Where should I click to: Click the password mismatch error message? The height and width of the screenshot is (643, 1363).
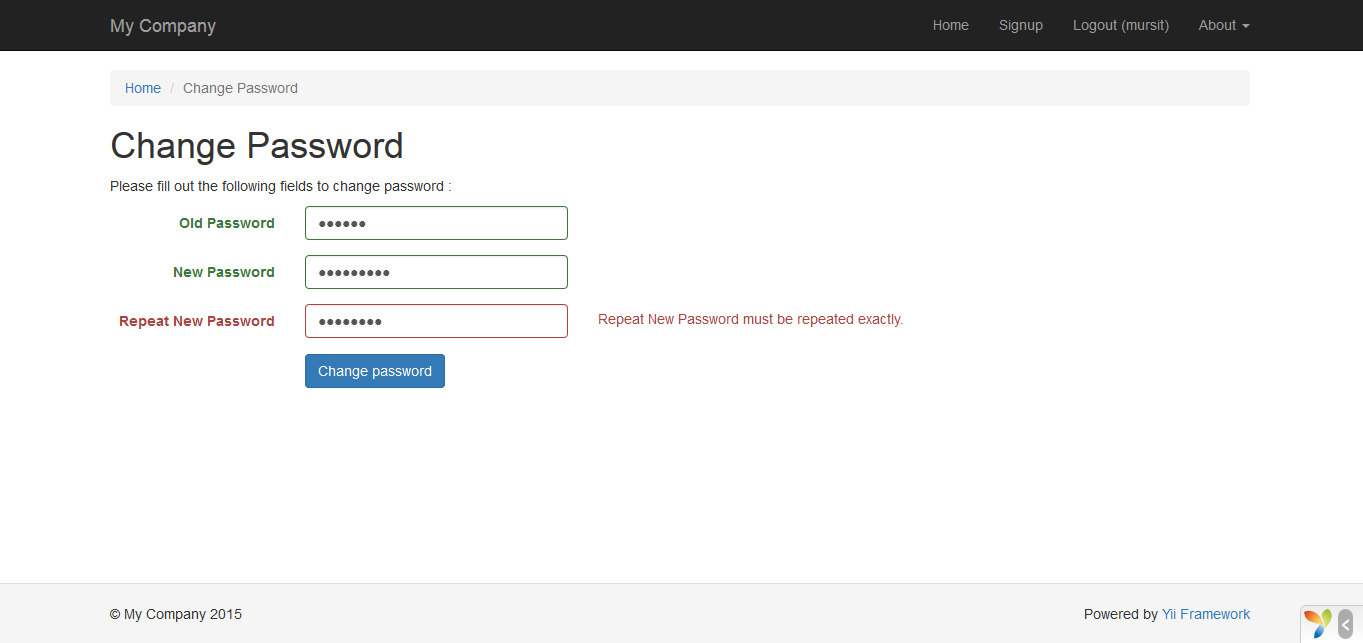749,319
